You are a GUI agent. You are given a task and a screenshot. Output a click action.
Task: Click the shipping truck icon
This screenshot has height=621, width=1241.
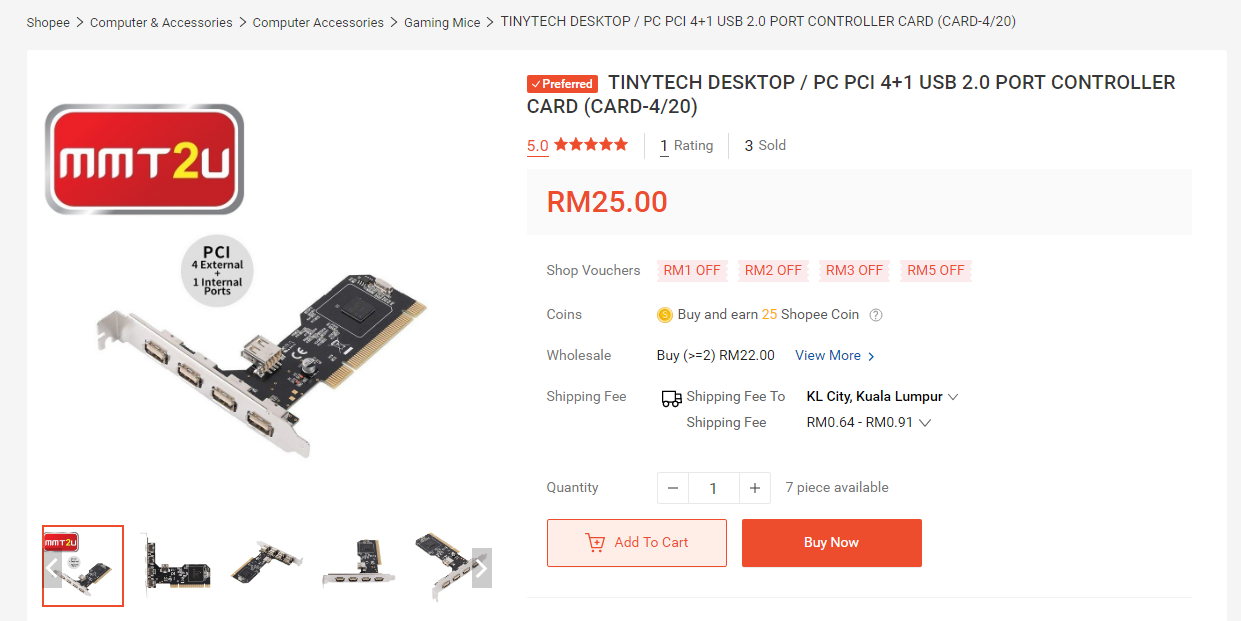coord(671,398)
